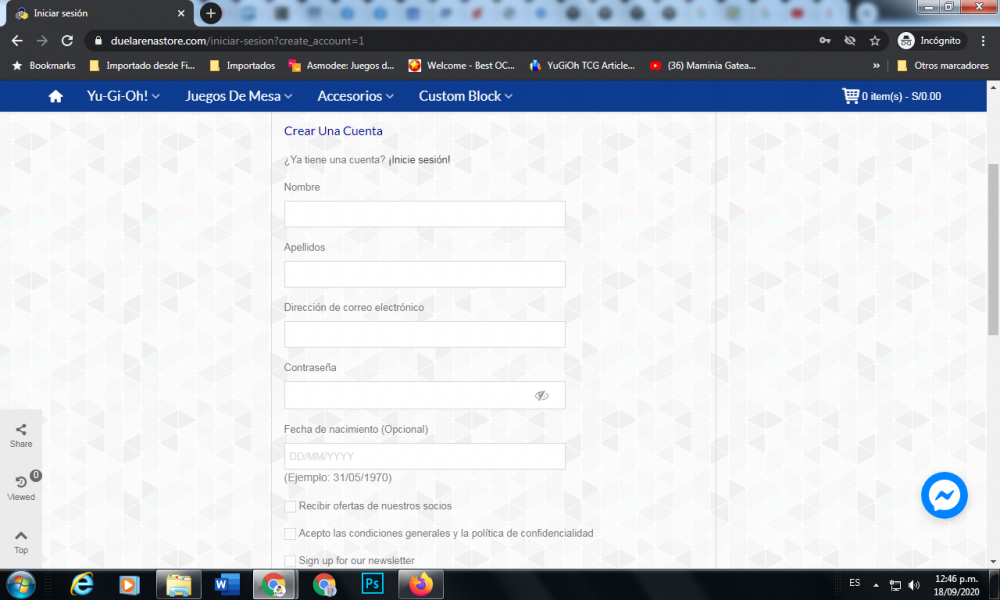
Task: Click inside the Nombre input field
Action: point(424,213)
